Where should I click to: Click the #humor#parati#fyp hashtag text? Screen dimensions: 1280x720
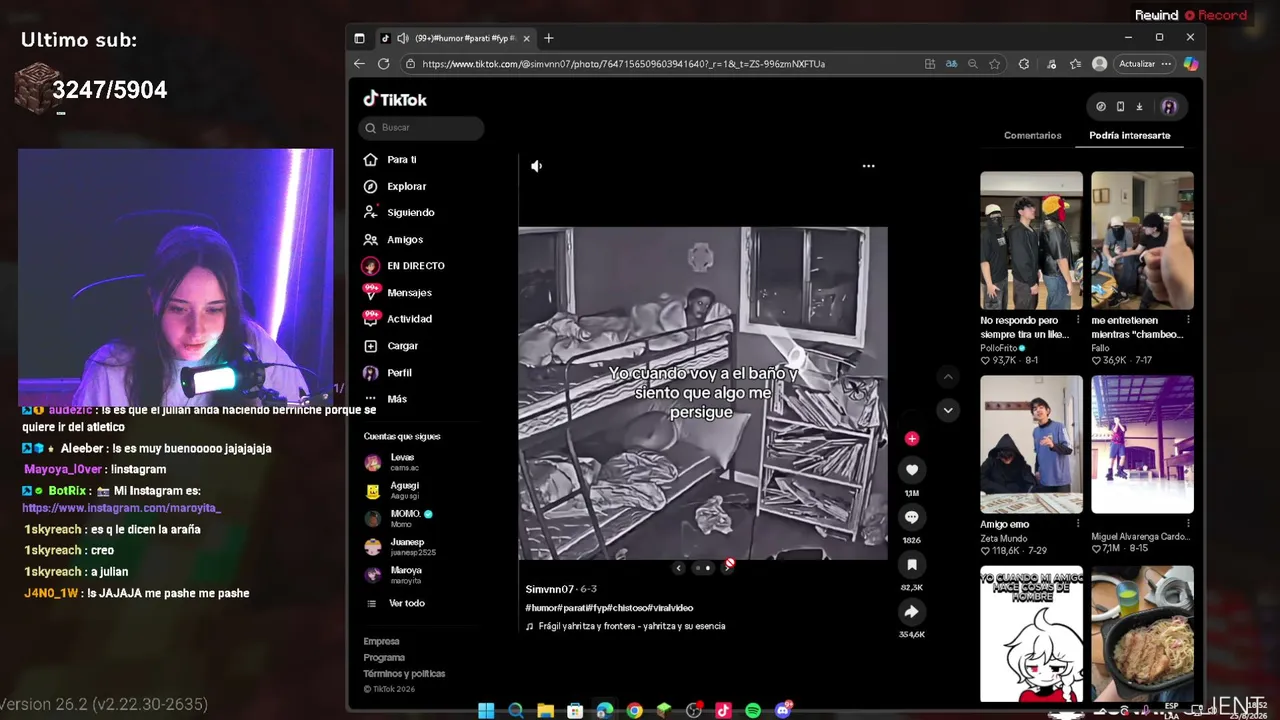pyautogui.click(x=609, y=608)
